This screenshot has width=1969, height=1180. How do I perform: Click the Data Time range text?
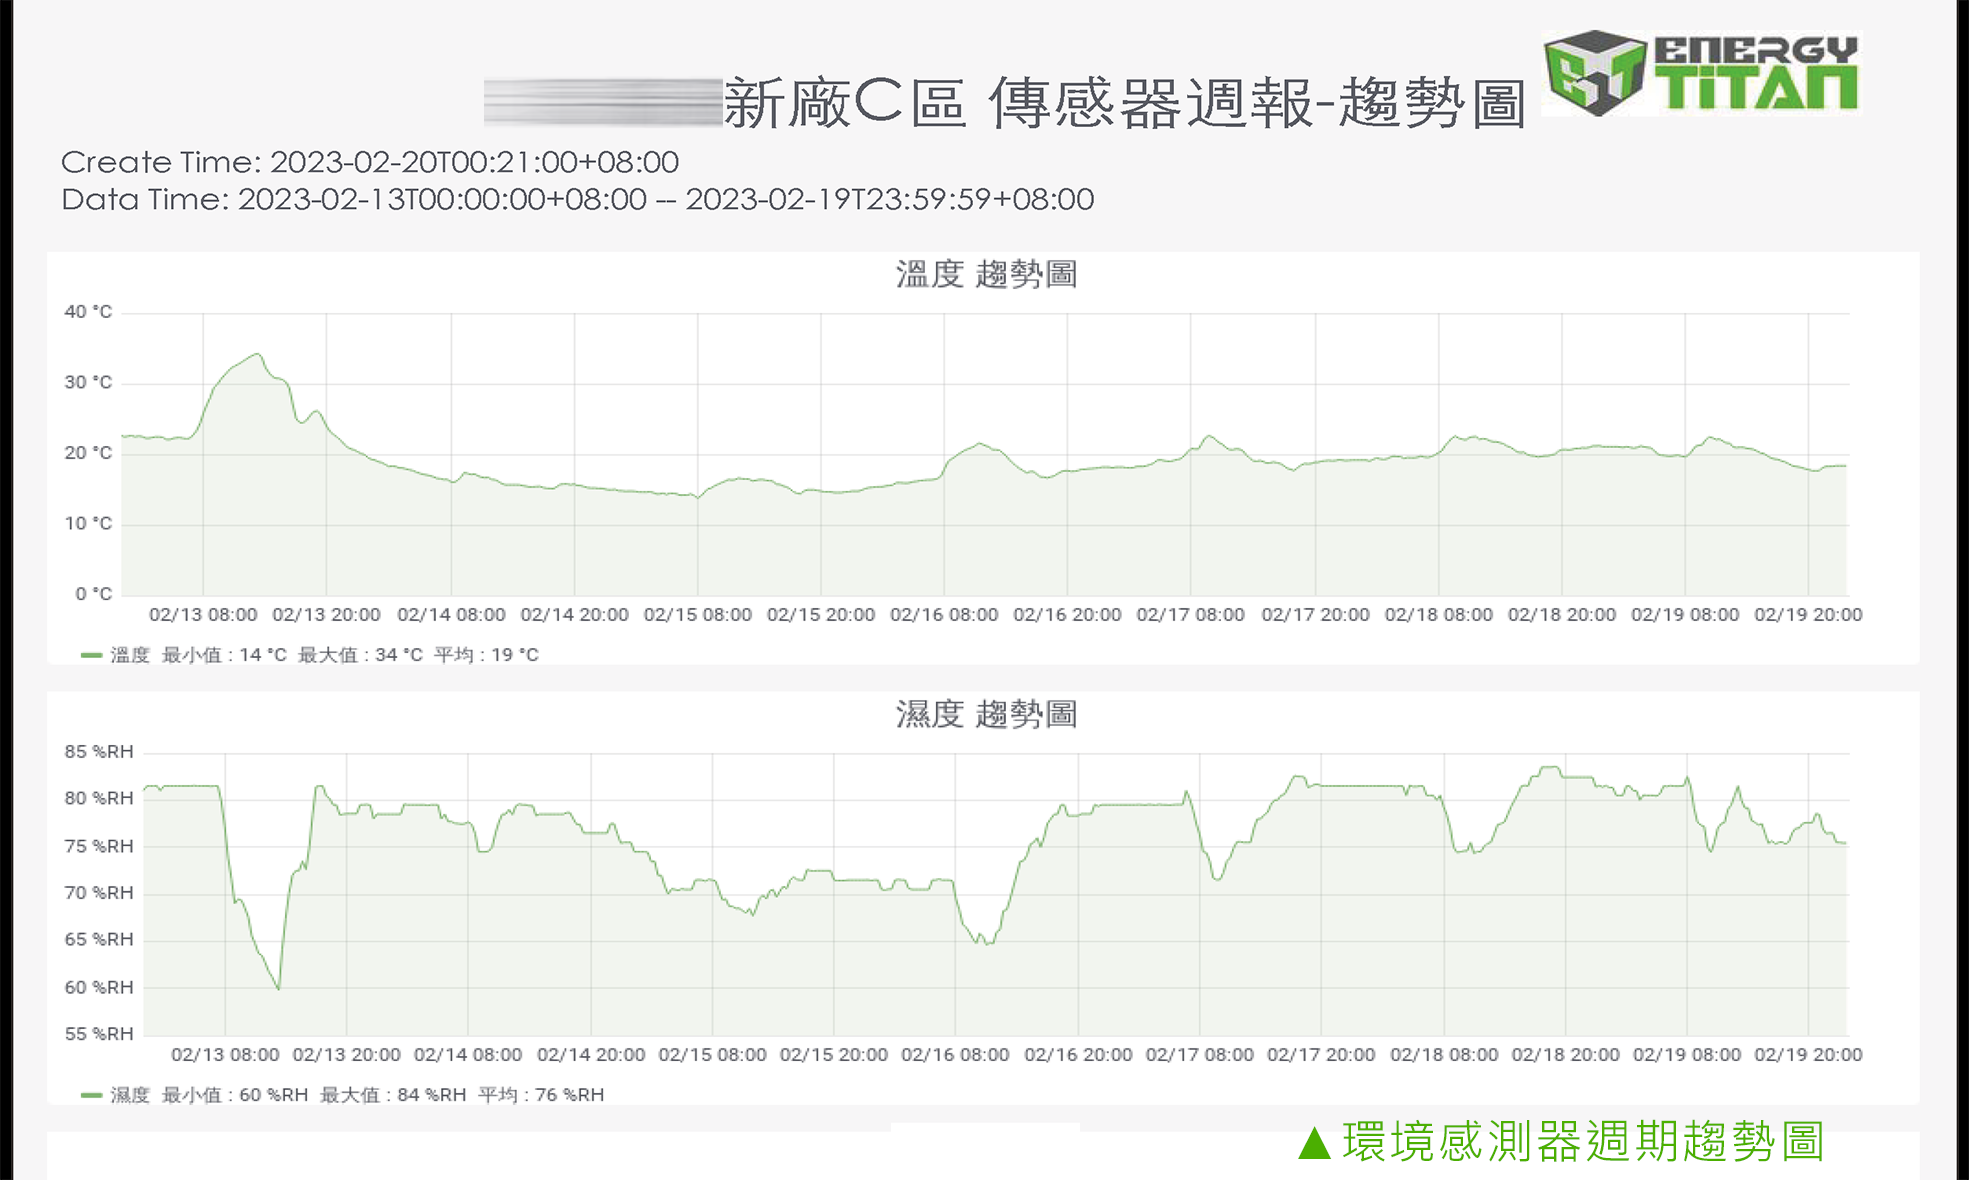pyautogui.click(x=577, y=200)
